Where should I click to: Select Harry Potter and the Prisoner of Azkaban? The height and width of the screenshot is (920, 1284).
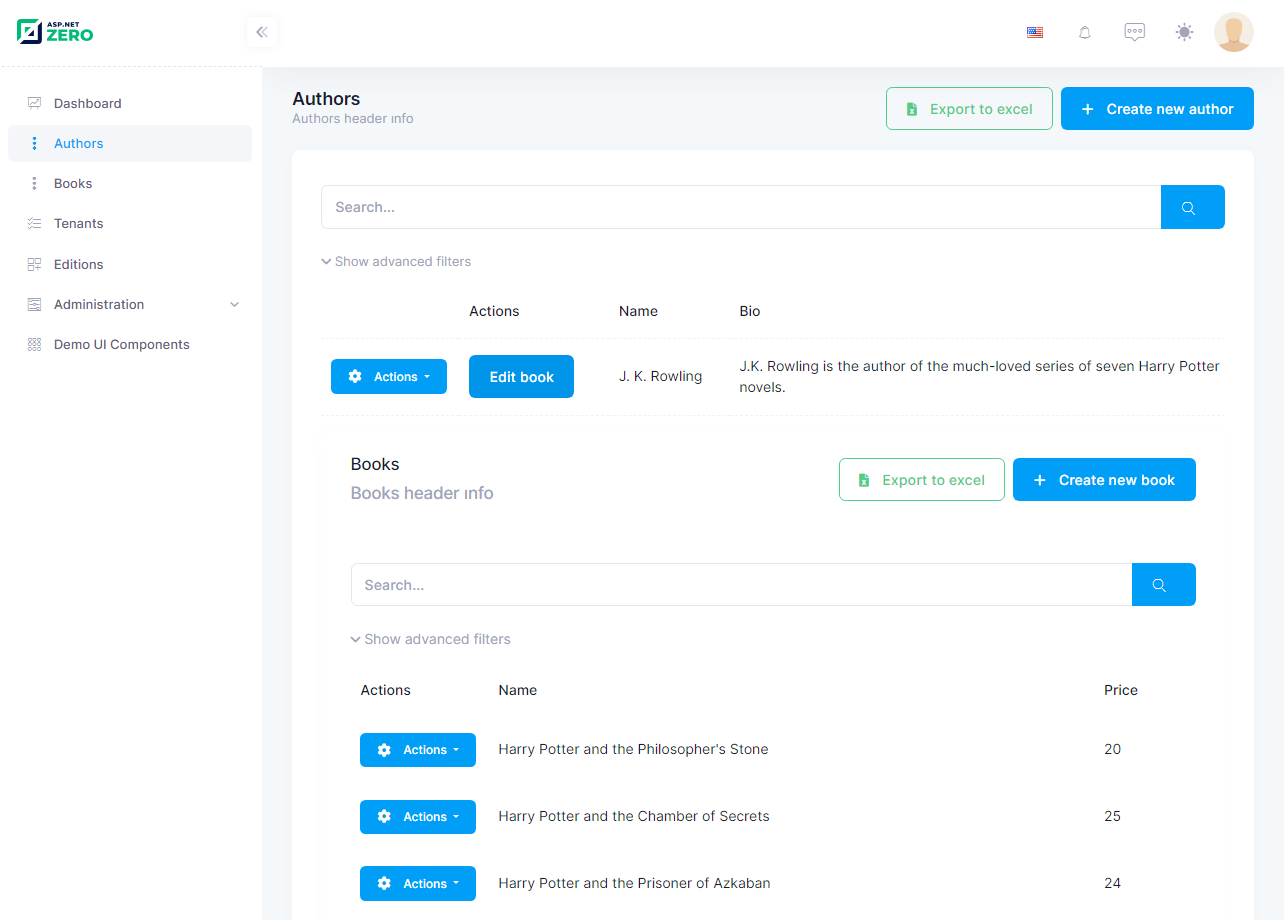[x=634, y=883]
